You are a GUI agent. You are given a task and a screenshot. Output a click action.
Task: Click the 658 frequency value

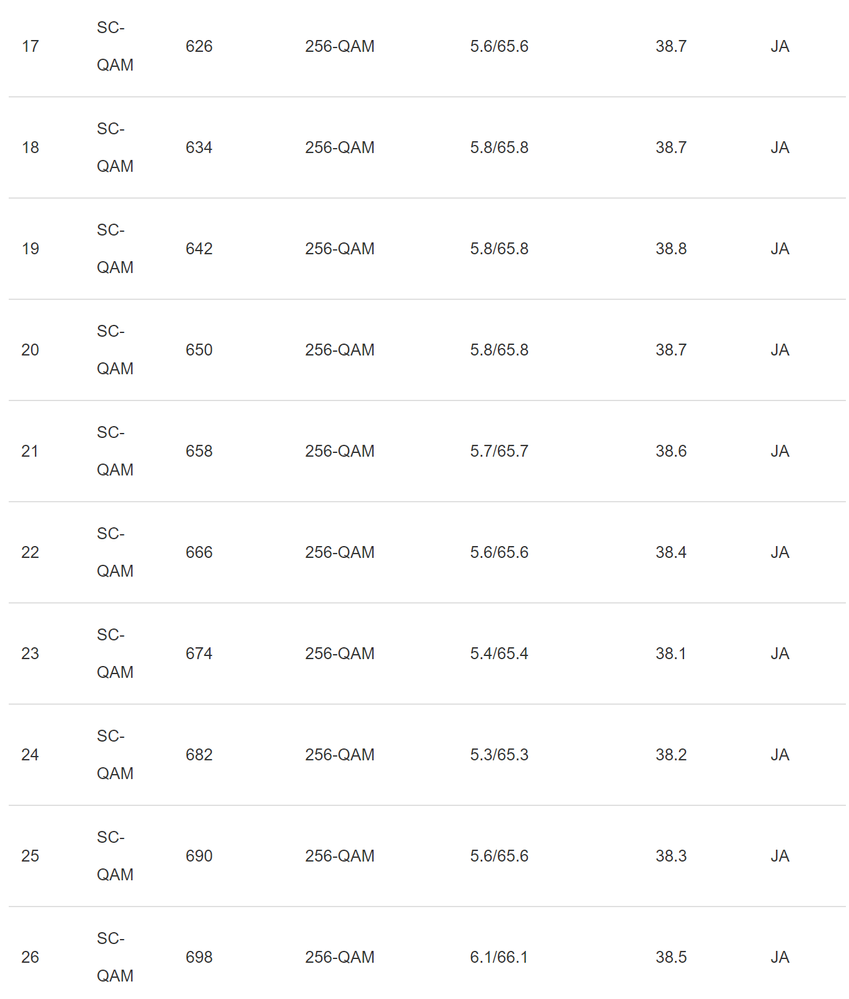199,451
